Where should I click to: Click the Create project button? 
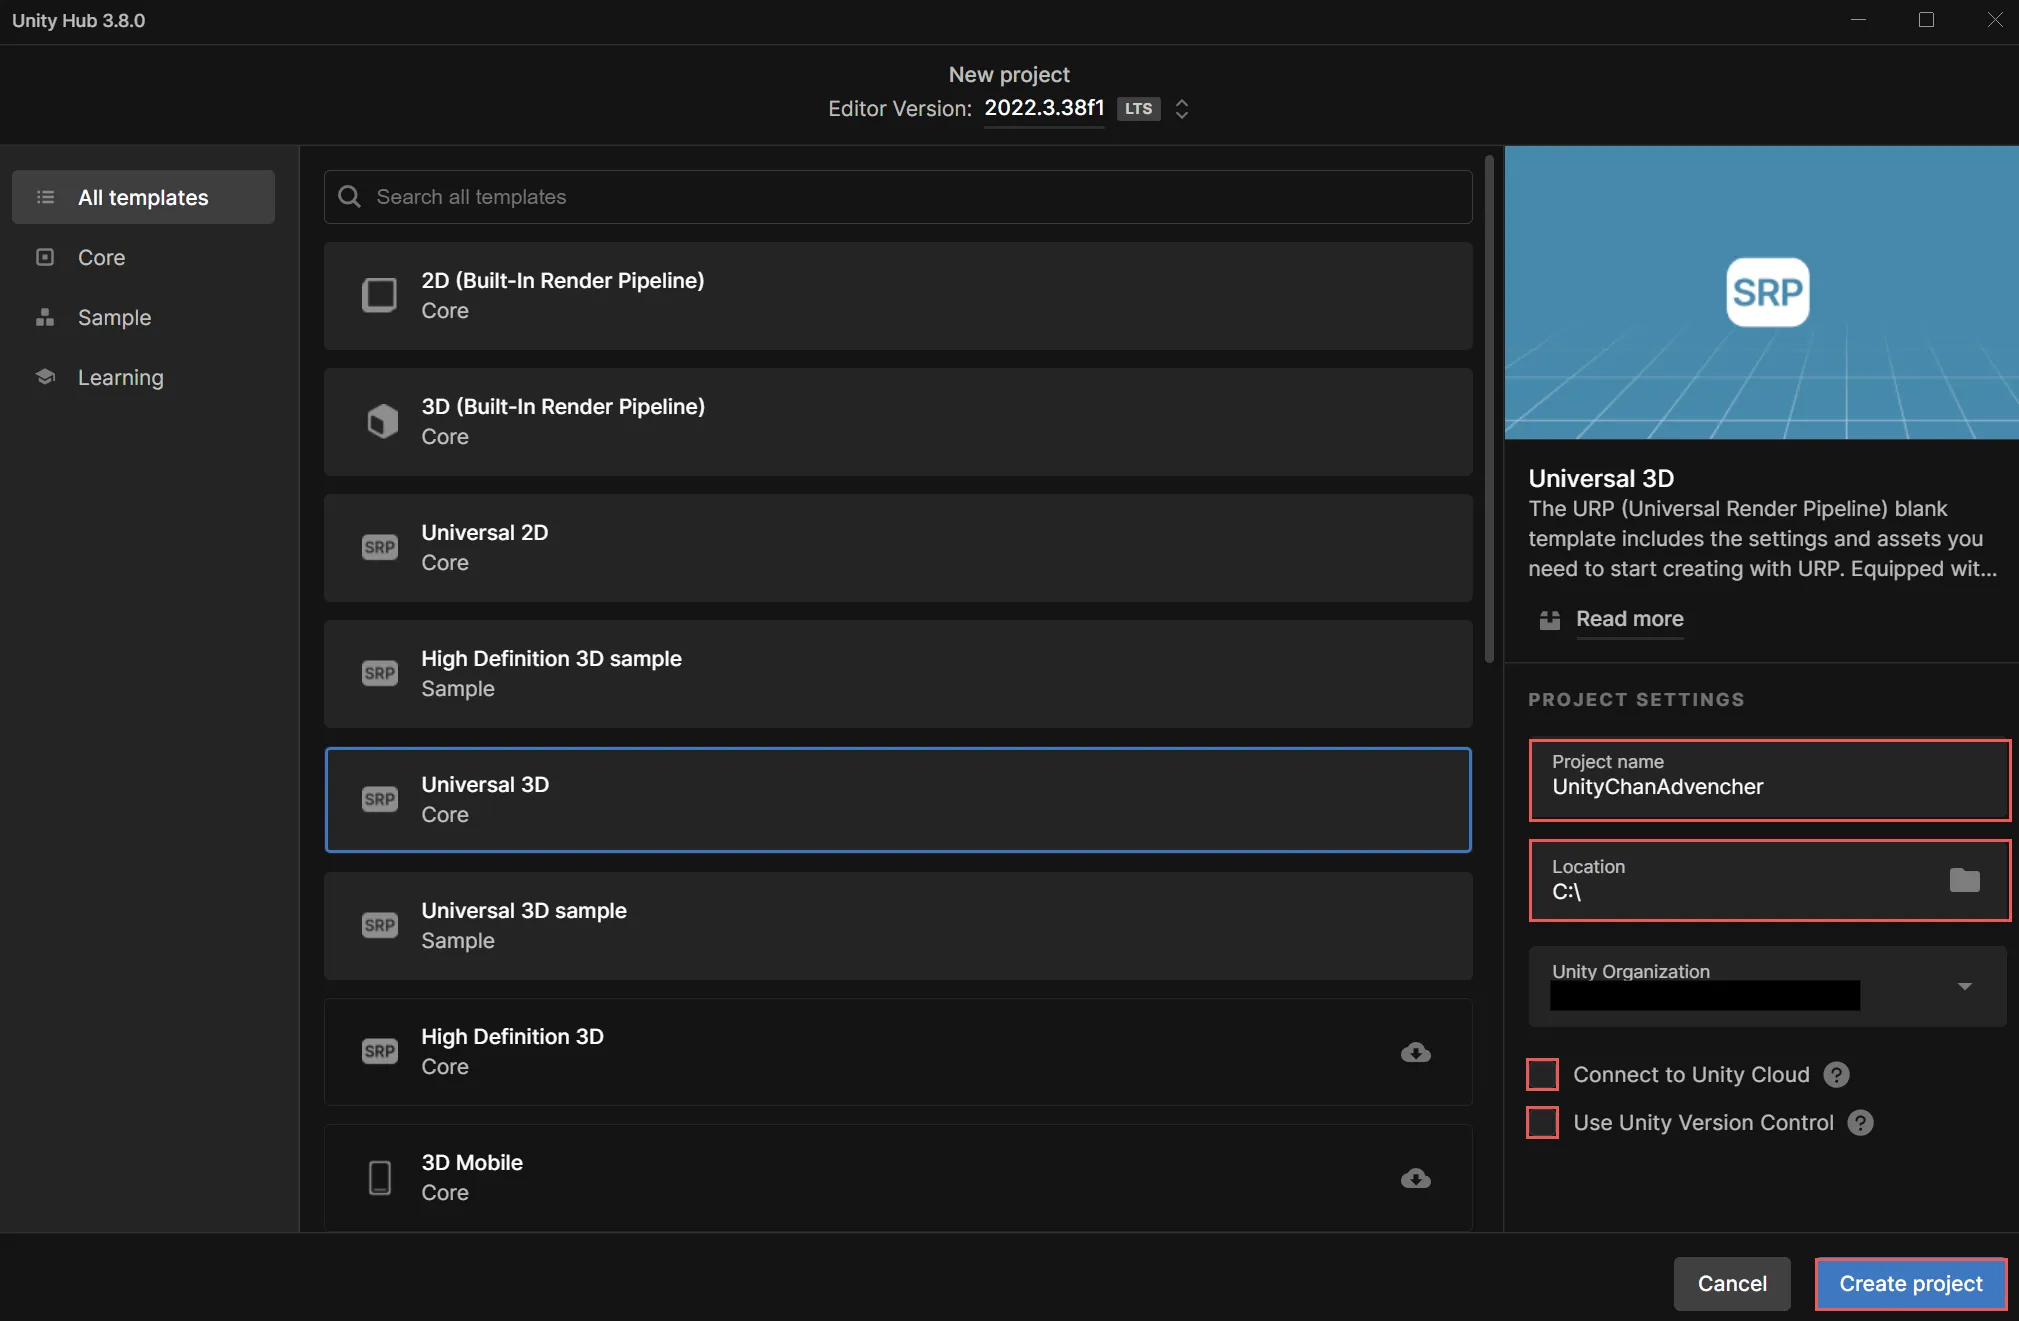click(x=1910, y=1281)
